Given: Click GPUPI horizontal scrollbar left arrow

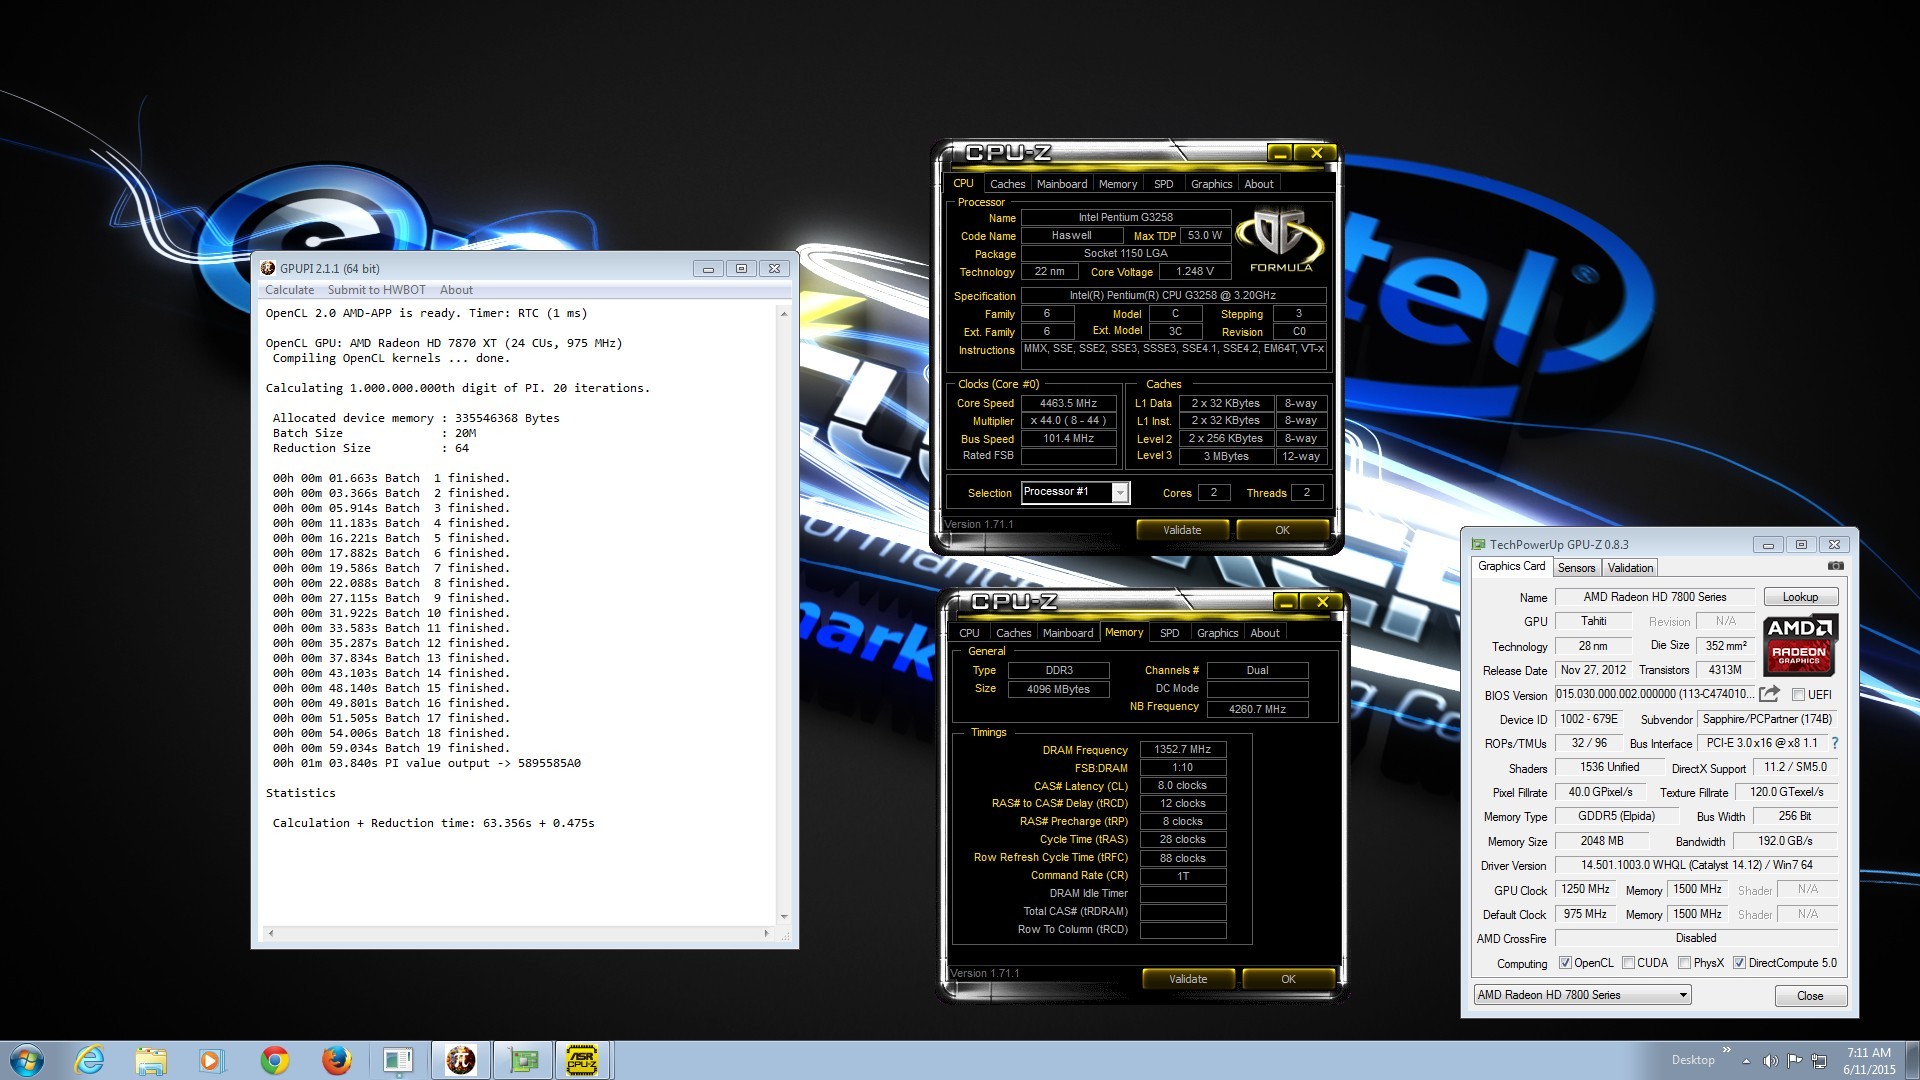Looking at the screenshot, I should click(x=271, y=933).
